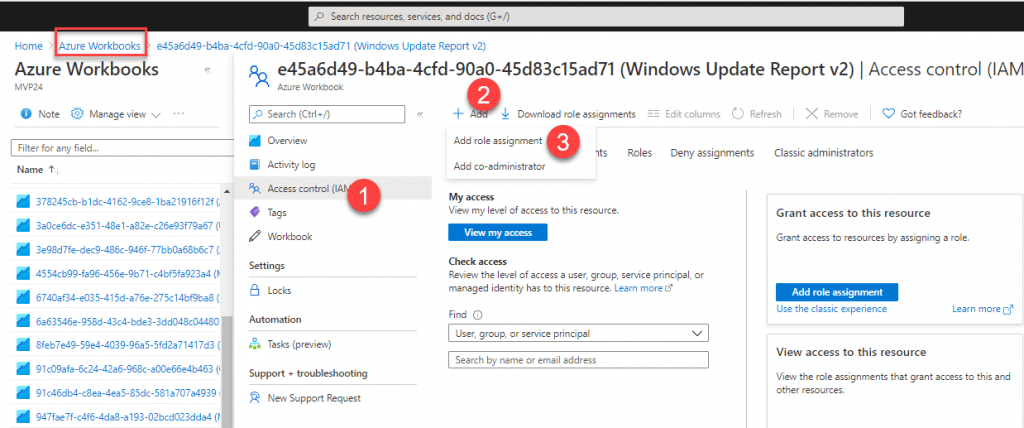1024x428 pixels.
Task: Click the Search (Ctrl+/) menu box
Action: click(327, 114)
